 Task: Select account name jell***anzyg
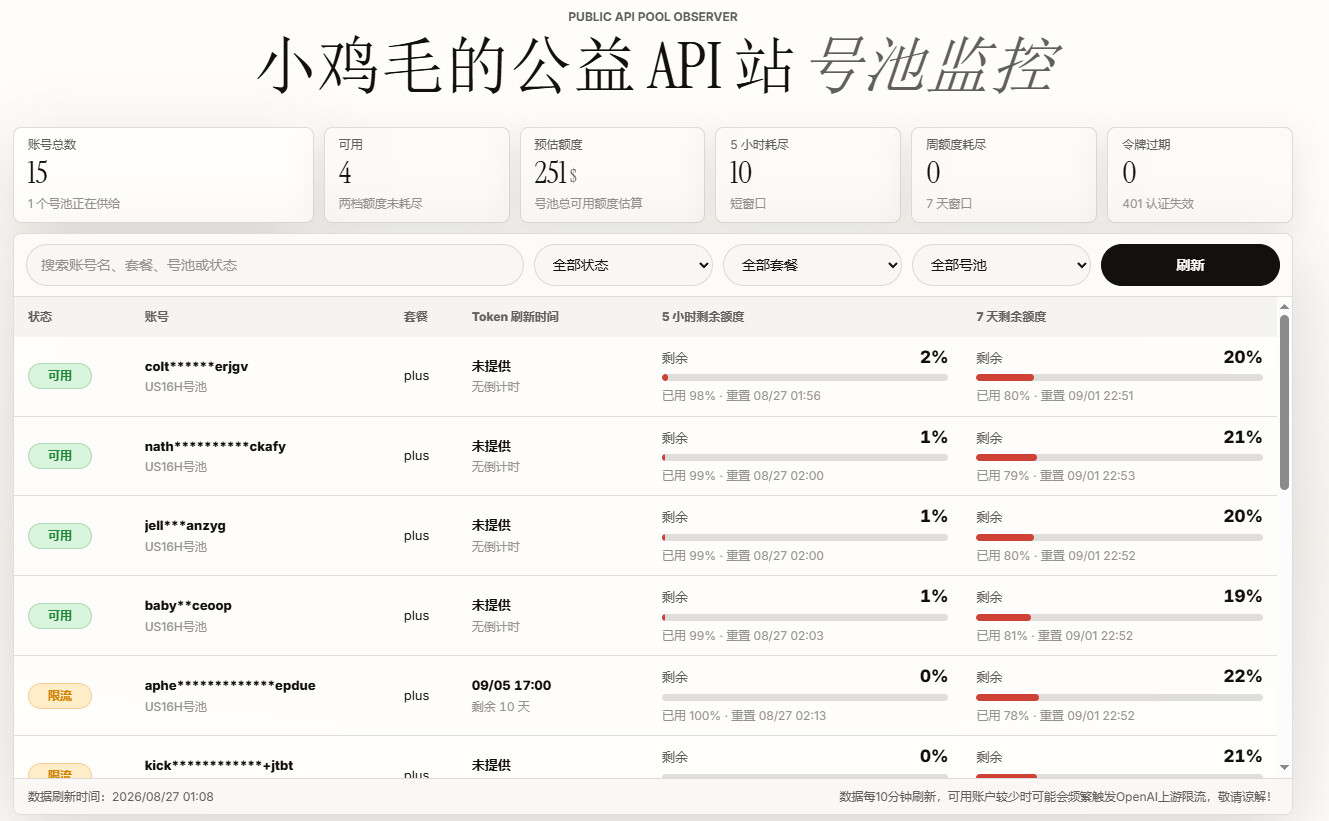185,526
